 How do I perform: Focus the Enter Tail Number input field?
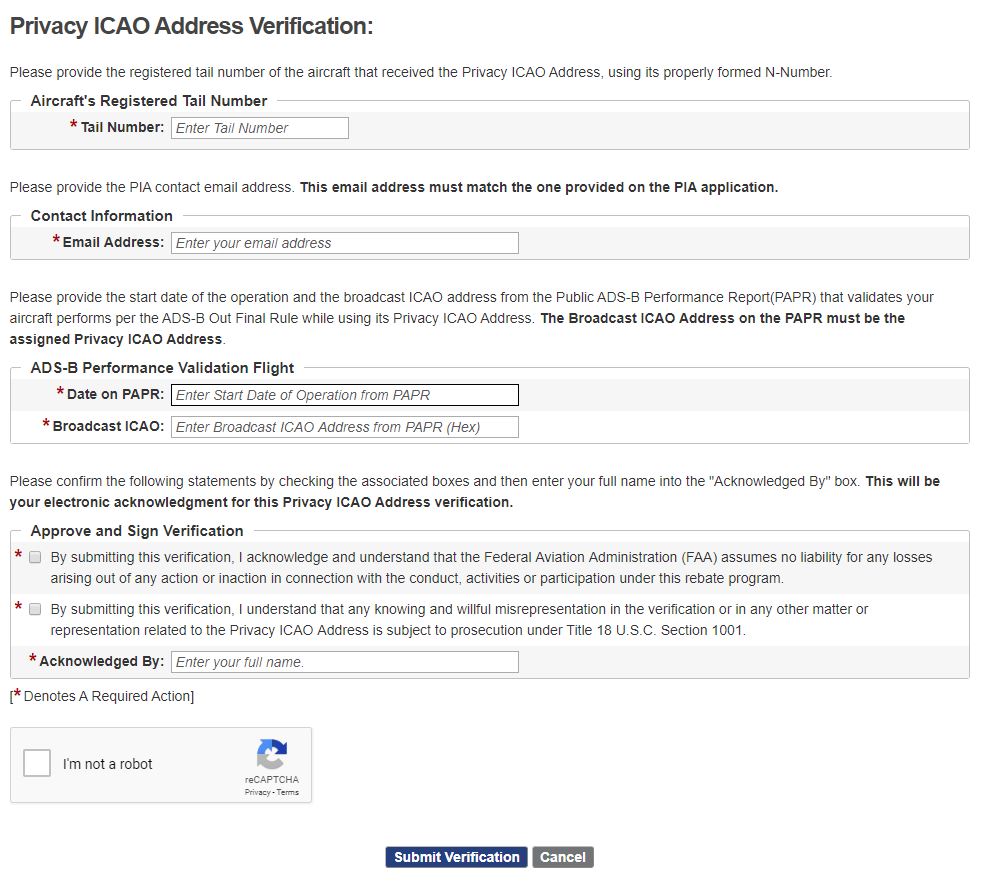pyautogui.click(x=260, y=128)
